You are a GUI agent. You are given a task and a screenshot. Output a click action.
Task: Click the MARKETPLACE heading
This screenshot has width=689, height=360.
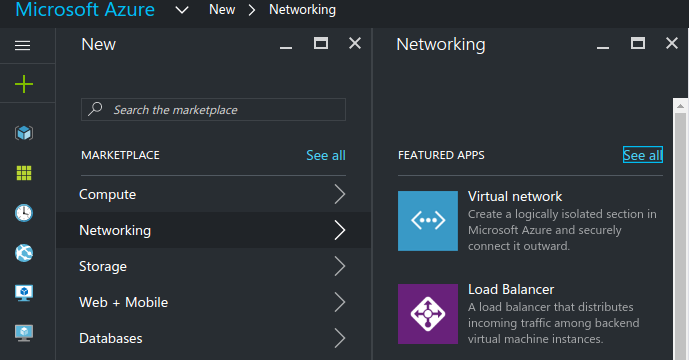120,155
